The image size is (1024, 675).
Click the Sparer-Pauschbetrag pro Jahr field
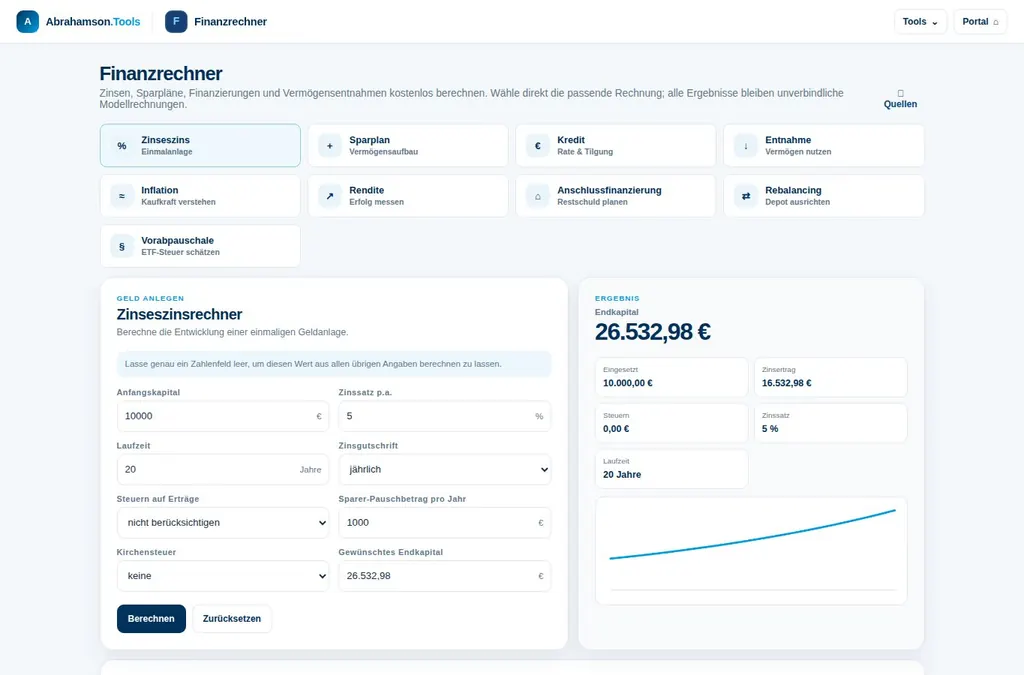pyautogui.click(x=445, y=522)
